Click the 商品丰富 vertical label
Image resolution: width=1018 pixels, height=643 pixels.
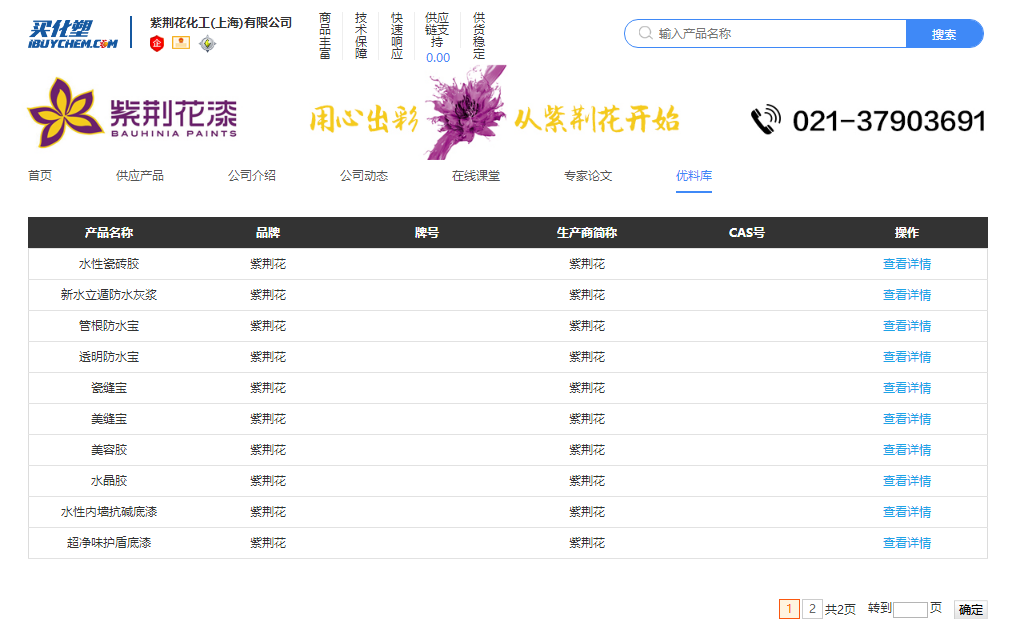(x=325, y=36)
